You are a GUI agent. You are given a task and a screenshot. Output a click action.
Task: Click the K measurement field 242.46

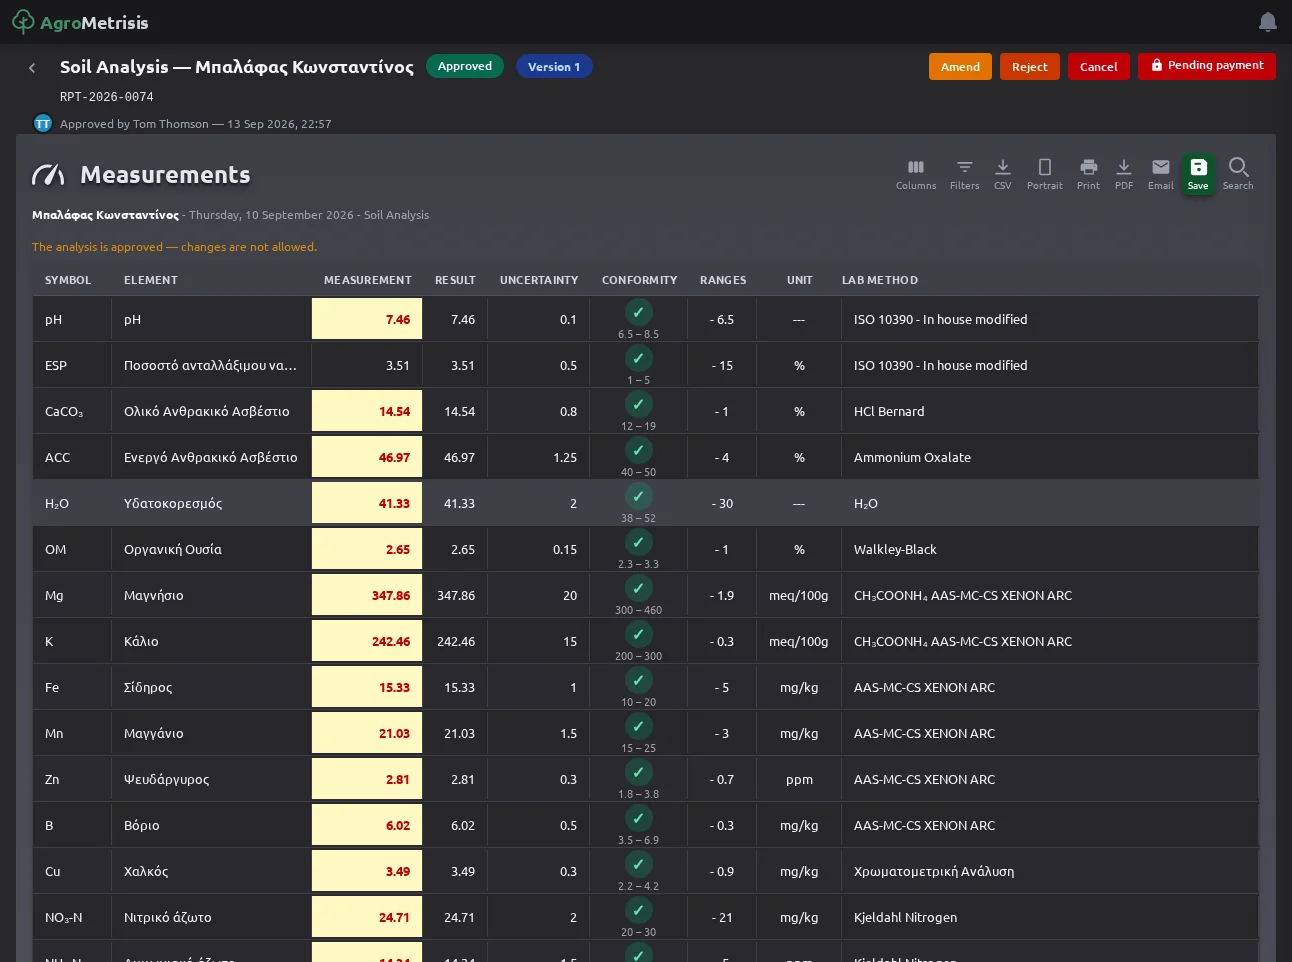coord(367,641)
